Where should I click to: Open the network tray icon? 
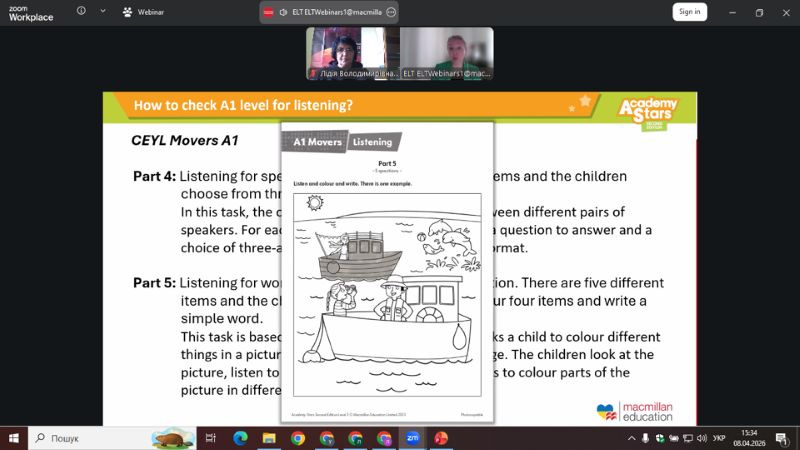pyautogui.click(x=688, y=438)
